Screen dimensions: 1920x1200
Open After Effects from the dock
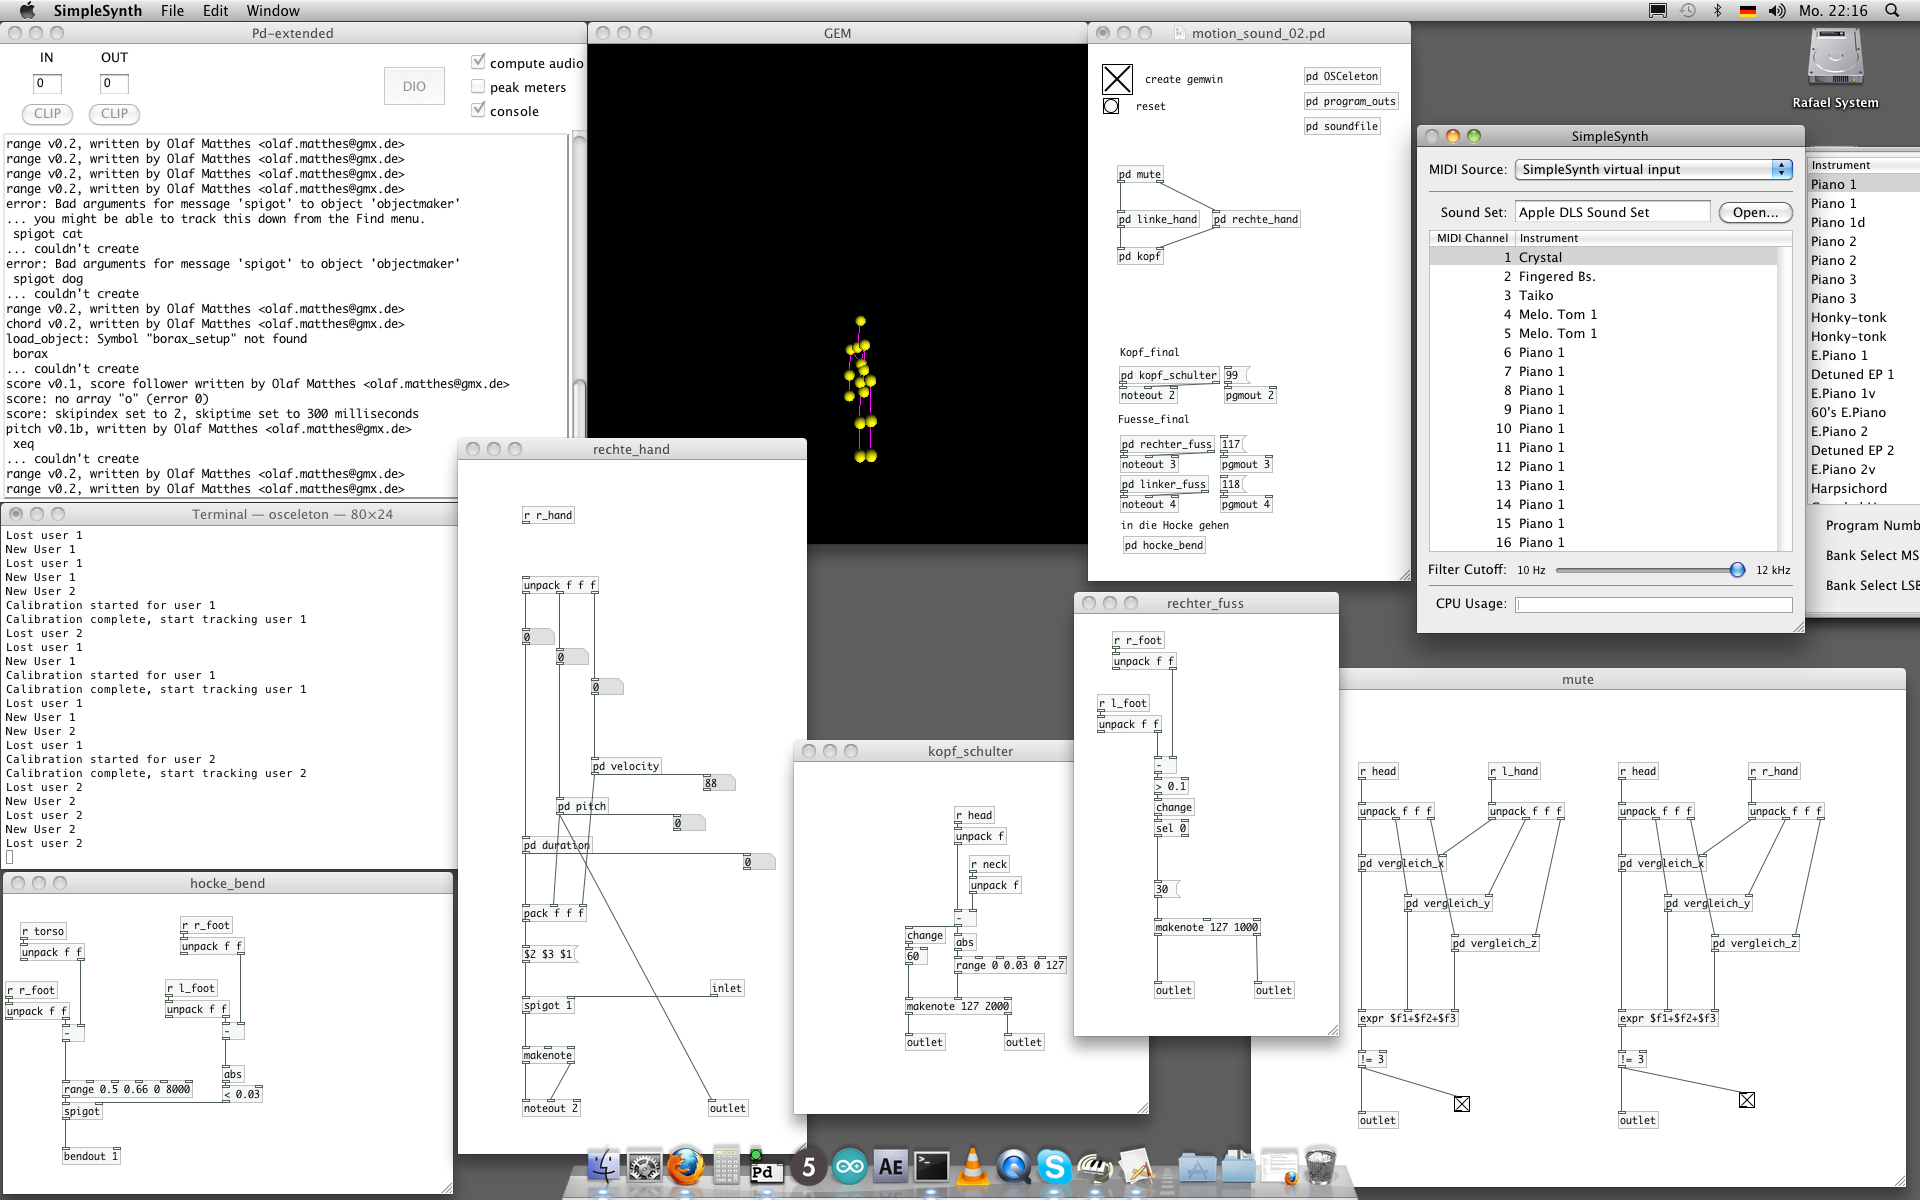[890, 1166]
